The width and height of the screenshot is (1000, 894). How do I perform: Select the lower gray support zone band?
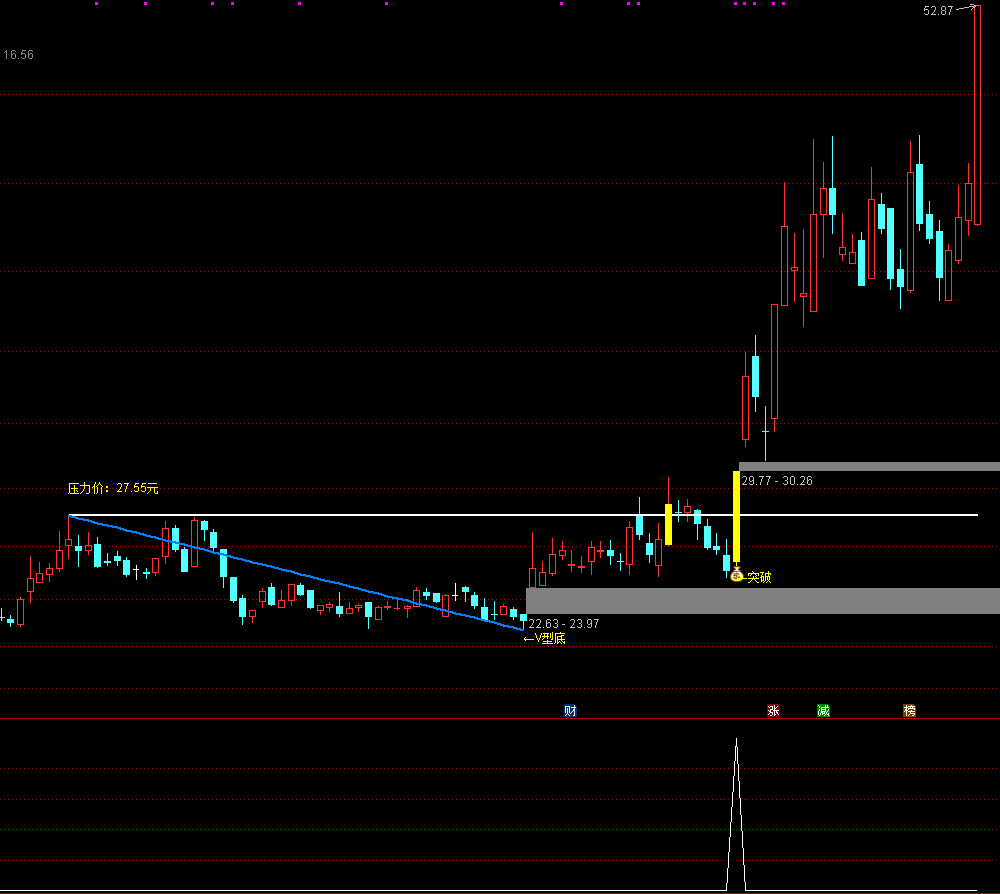click(x=762, y=600)
